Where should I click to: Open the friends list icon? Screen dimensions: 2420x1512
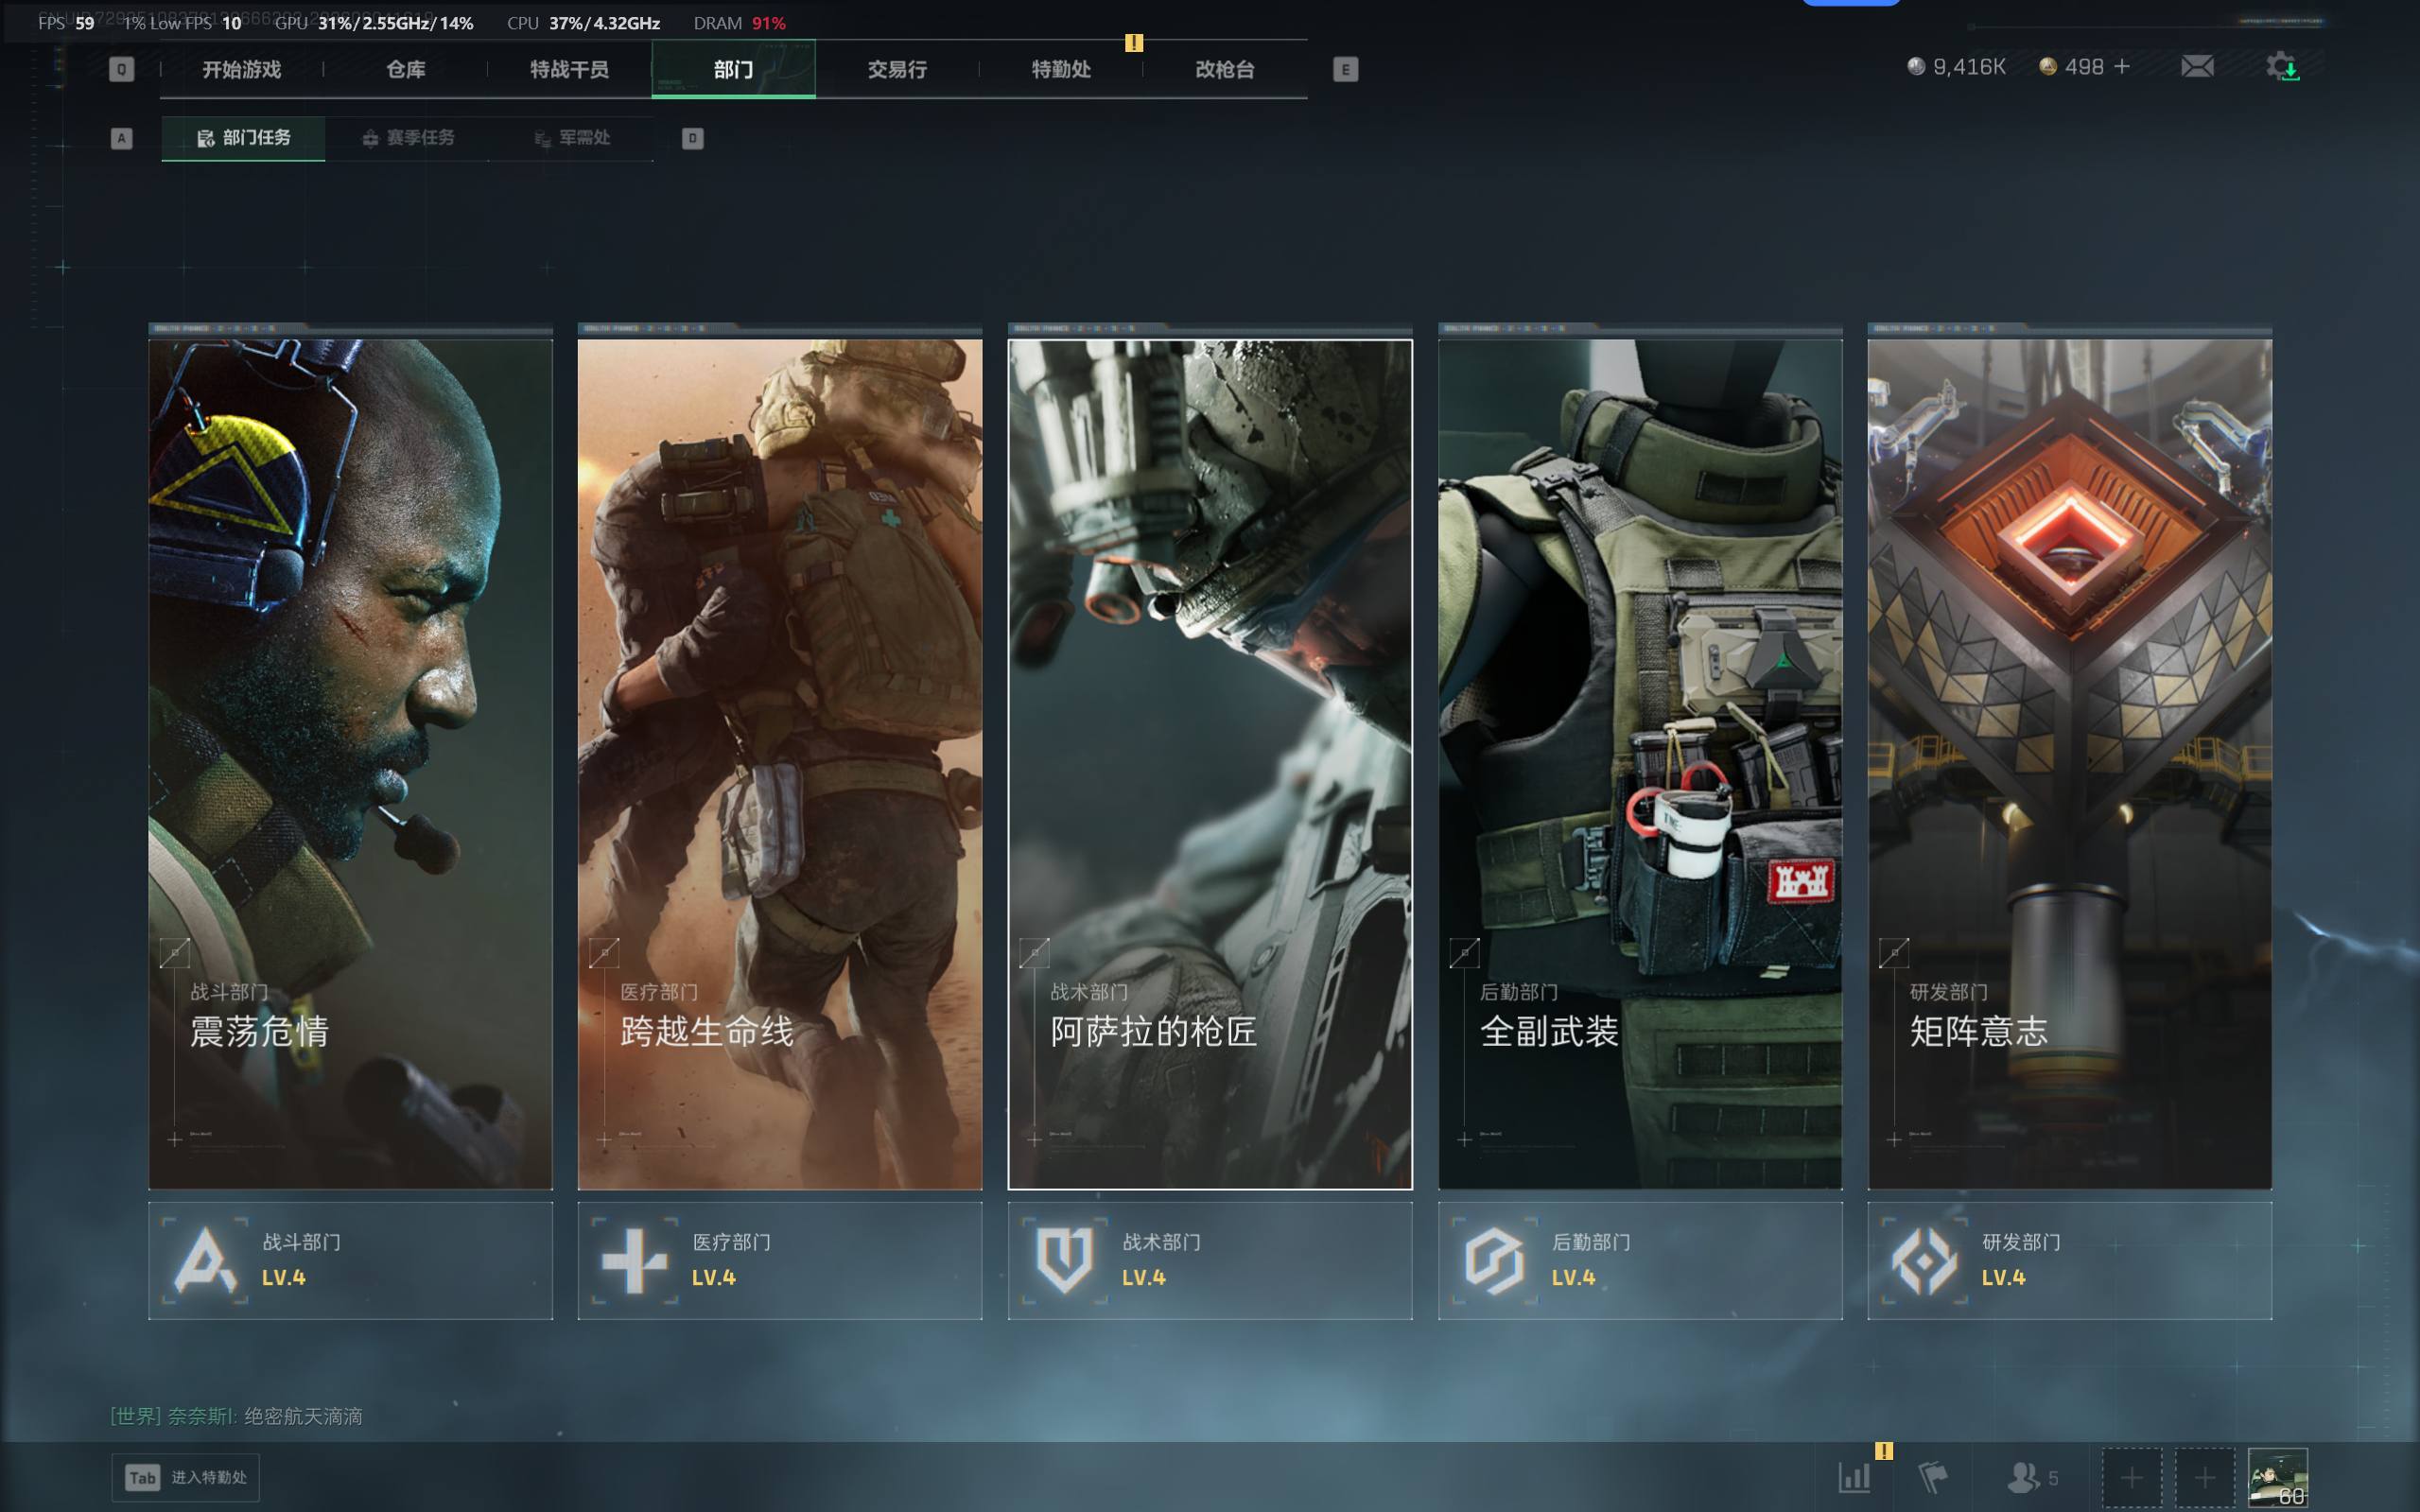coord(2023,1477)
